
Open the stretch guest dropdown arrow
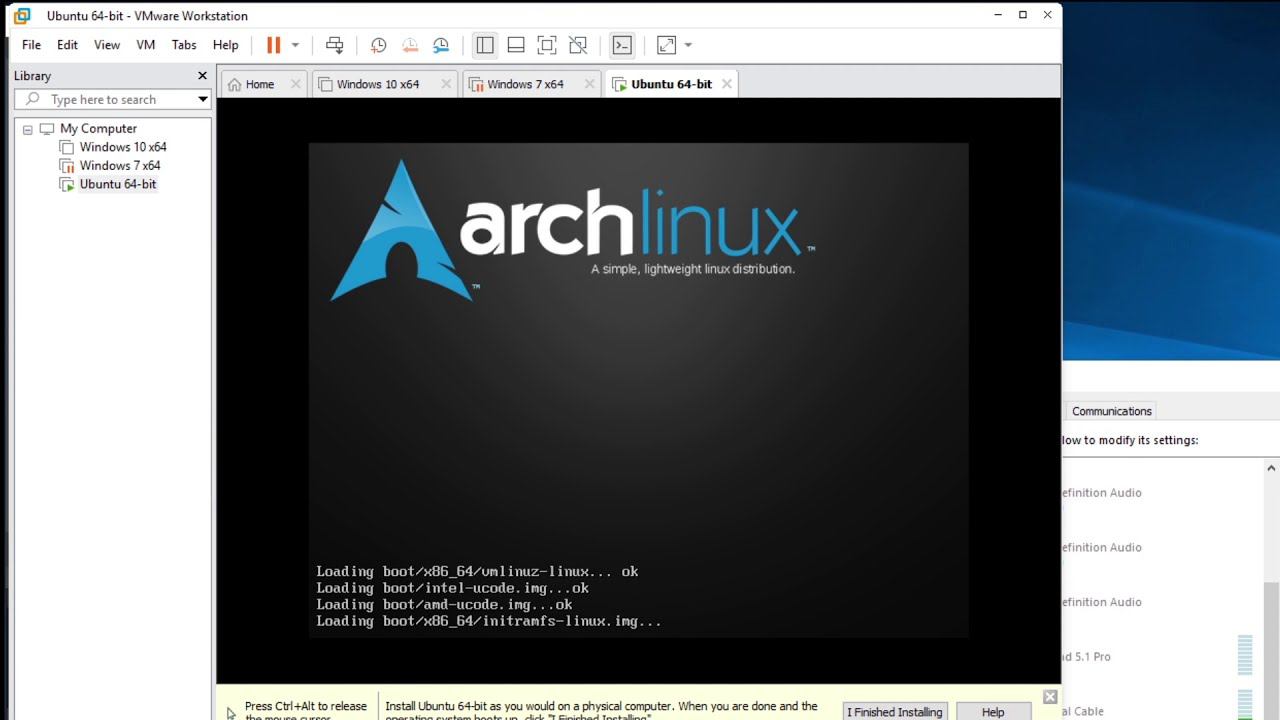(688, 45)
